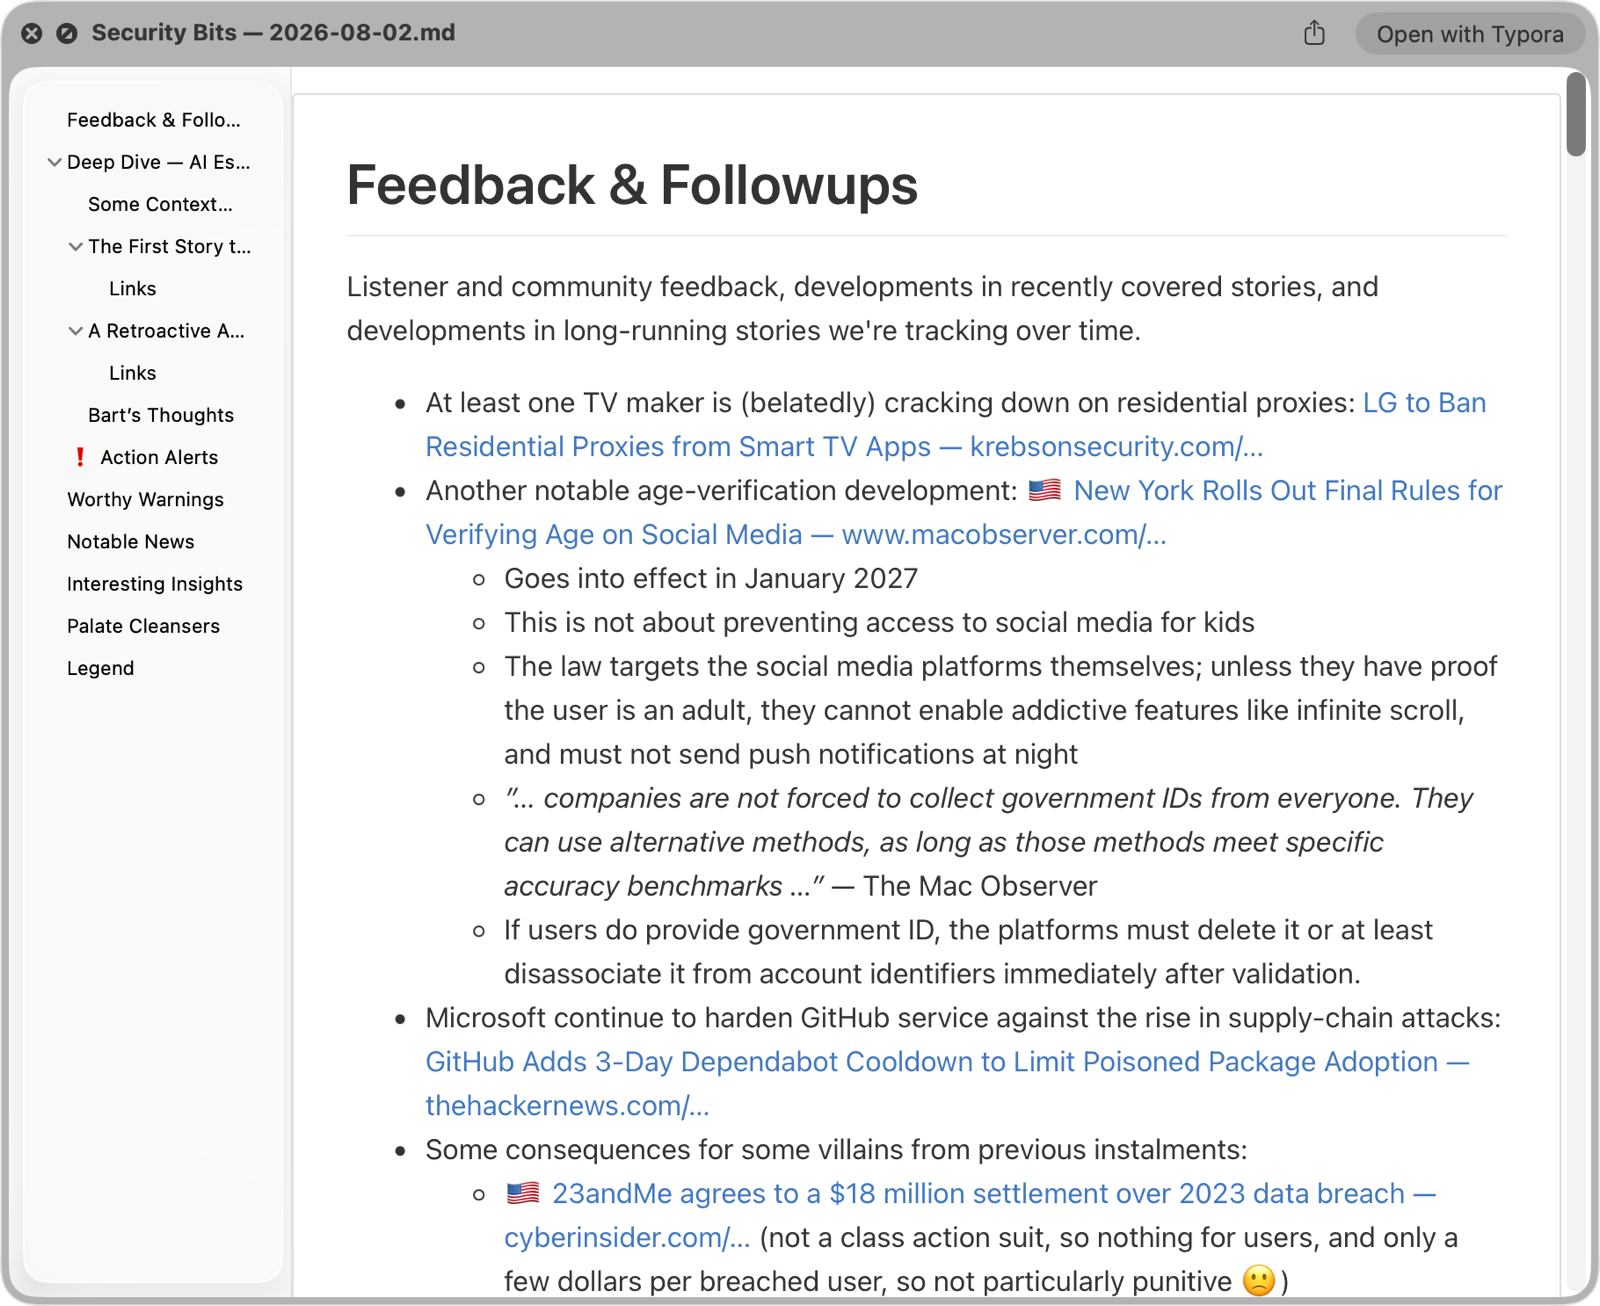Viewport: 1600px width, 1306px height.
Task: Click the US flag before 23andMe link
Action: pos(523,1193)
